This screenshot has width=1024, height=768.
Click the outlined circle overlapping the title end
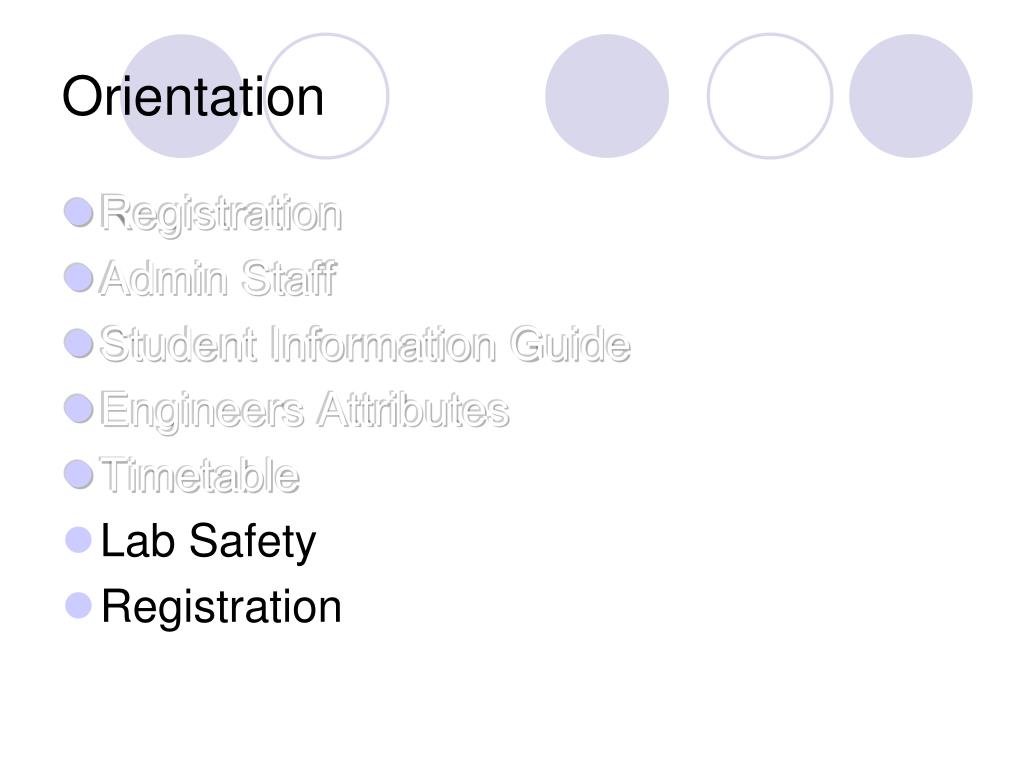(x=327, y=96)
